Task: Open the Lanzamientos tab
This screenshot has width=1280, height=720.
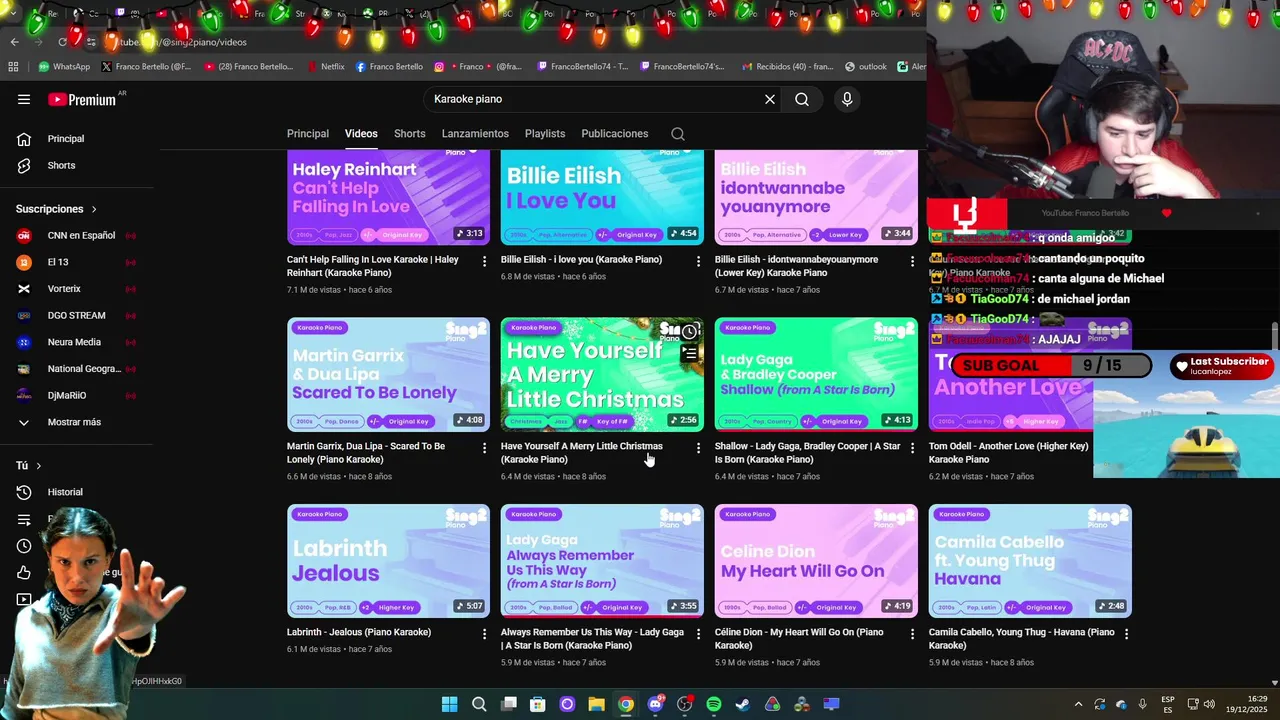Action: (x=475, y=134)
